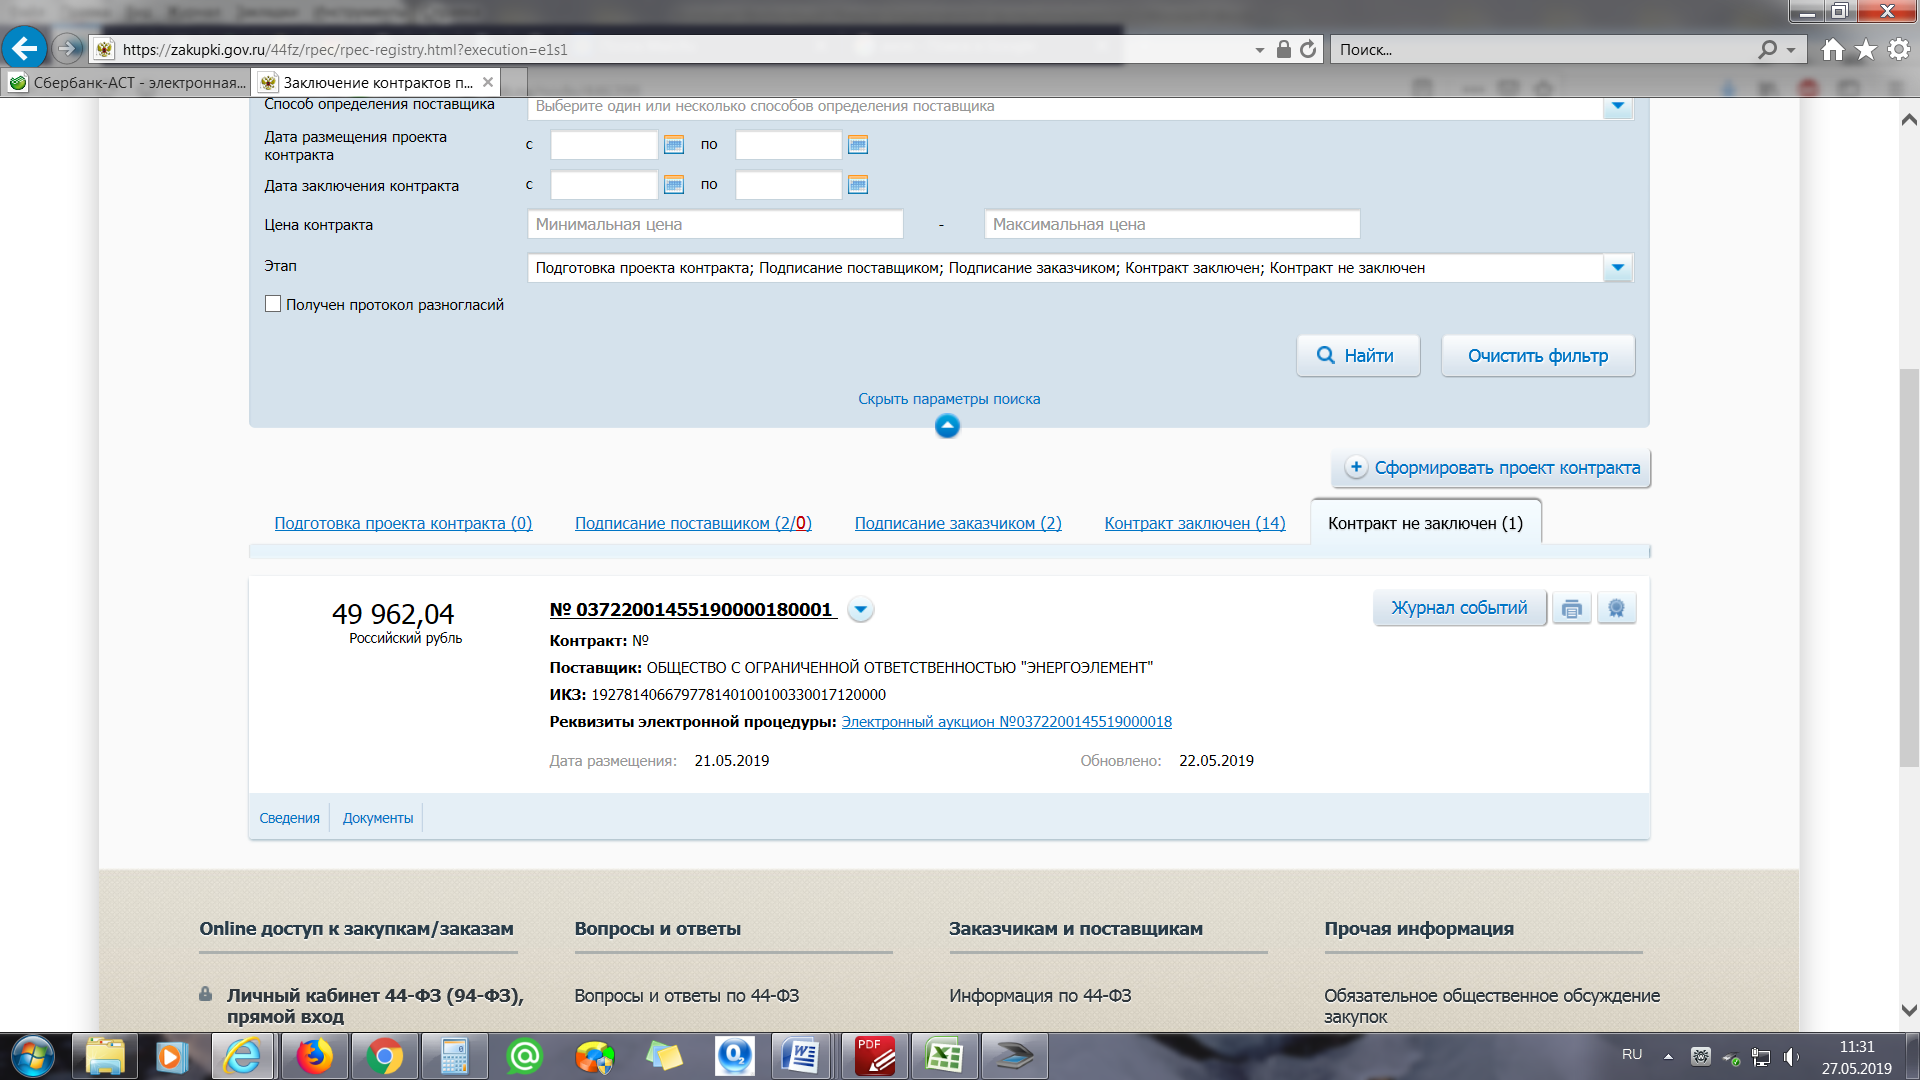Close the Заключение контрактов tab
This screenshot has height=1080, width=1920.
pos(488,82)
